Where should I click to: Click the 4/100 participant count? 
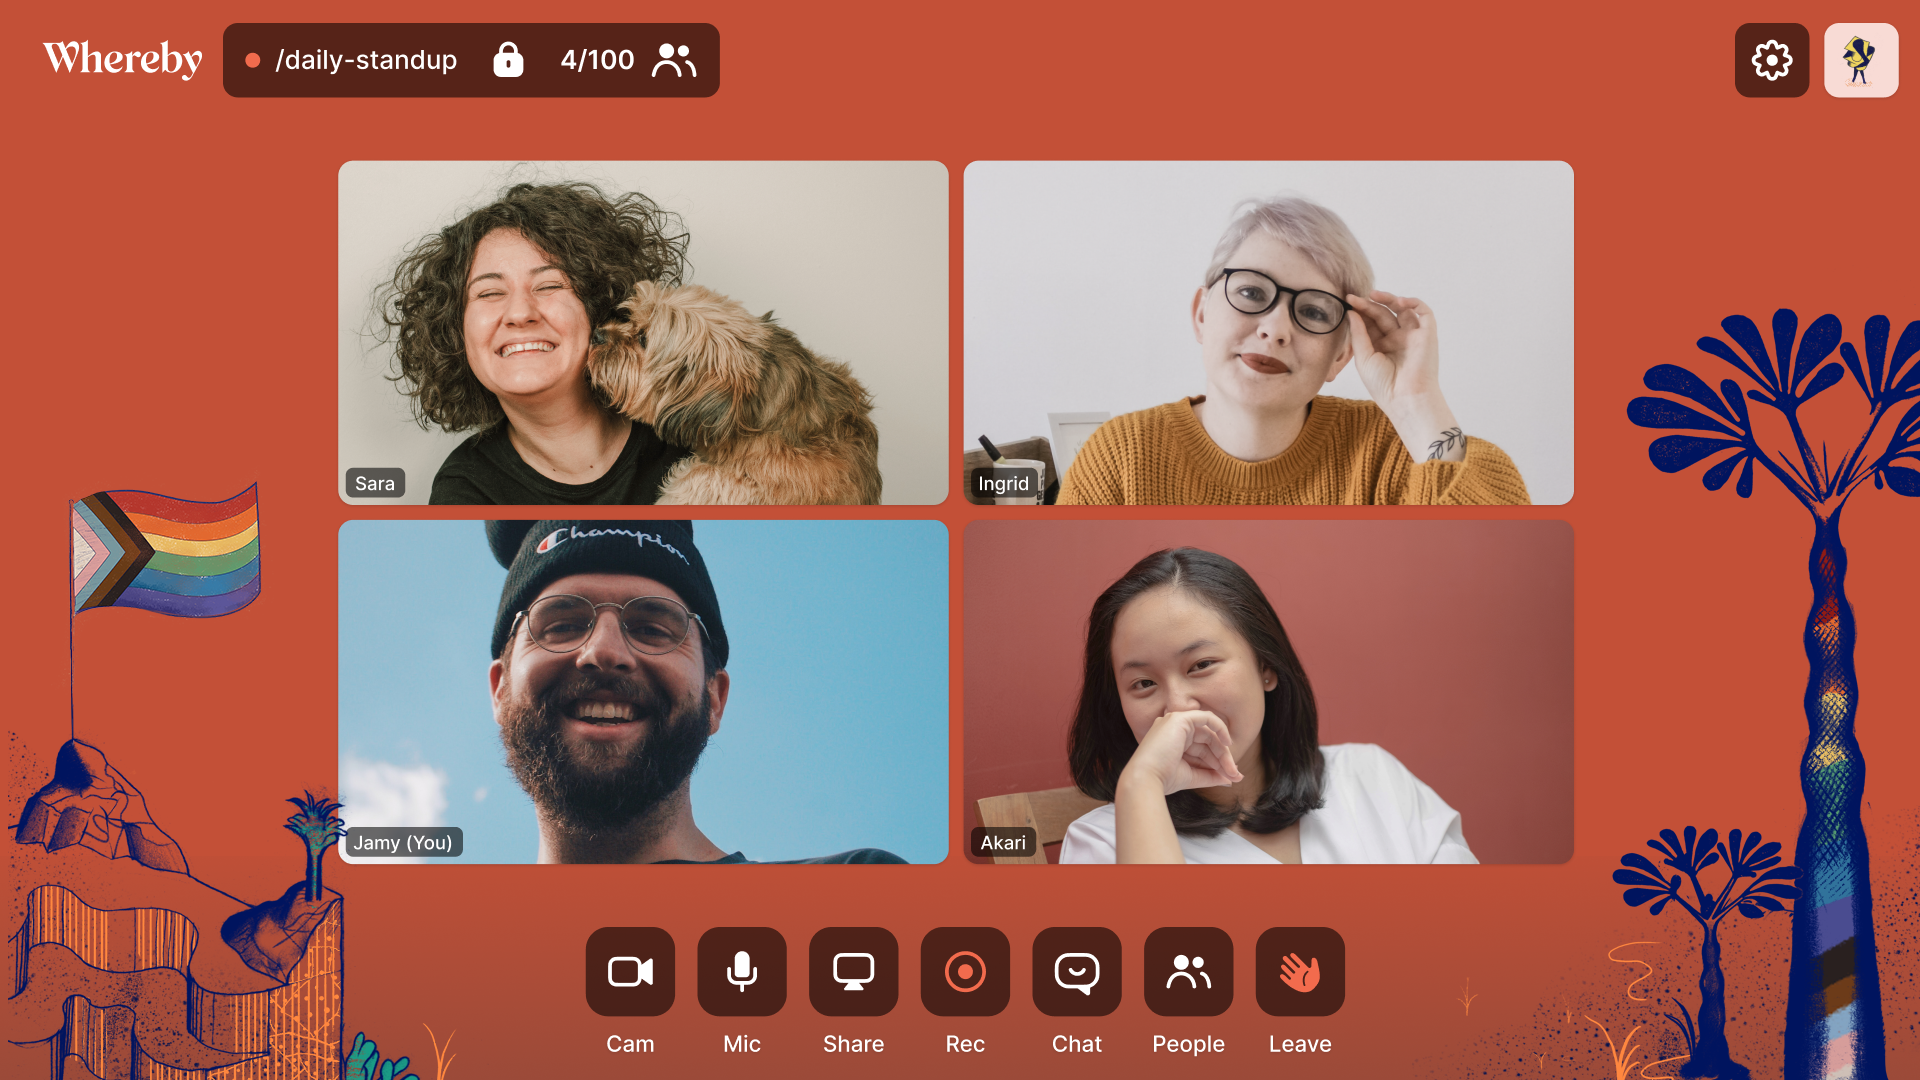pyautogui.click(x=597, y=60)
